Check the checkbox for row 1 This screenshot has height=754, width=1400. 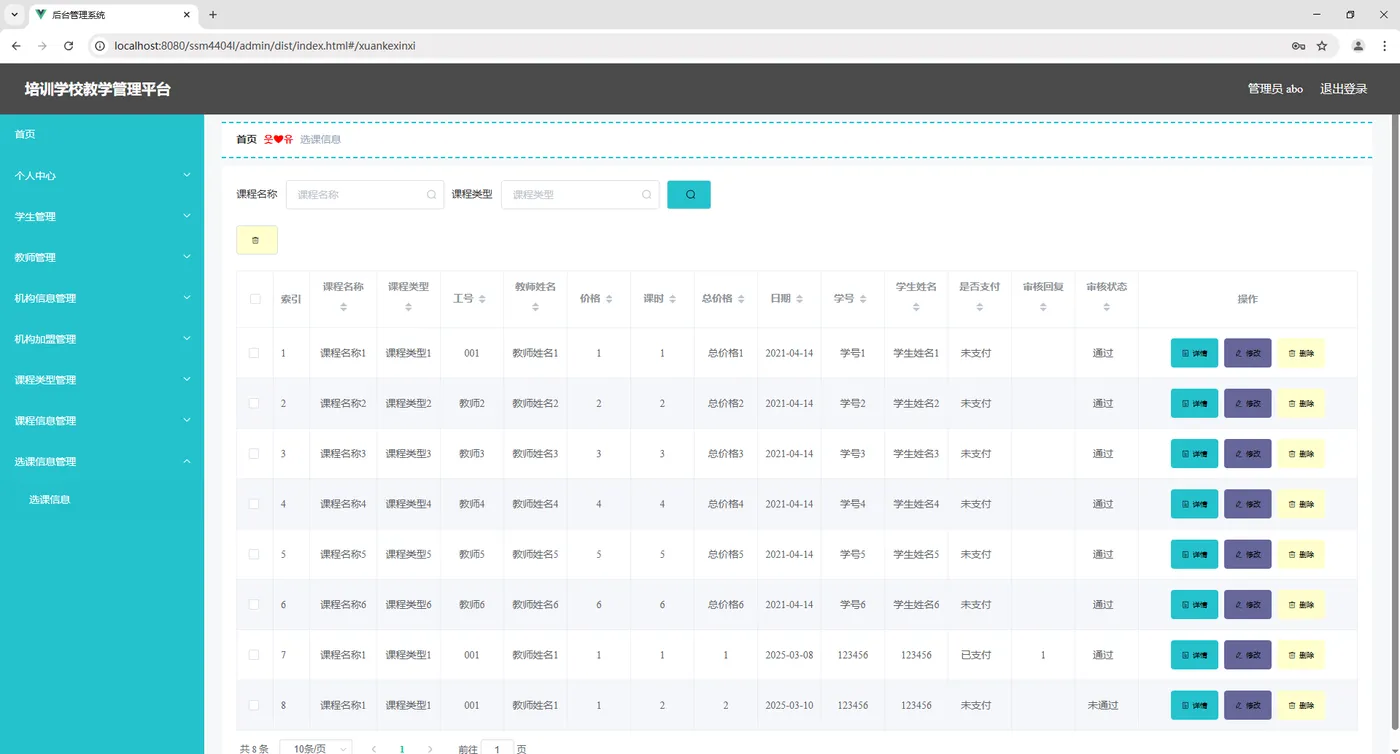254,353
